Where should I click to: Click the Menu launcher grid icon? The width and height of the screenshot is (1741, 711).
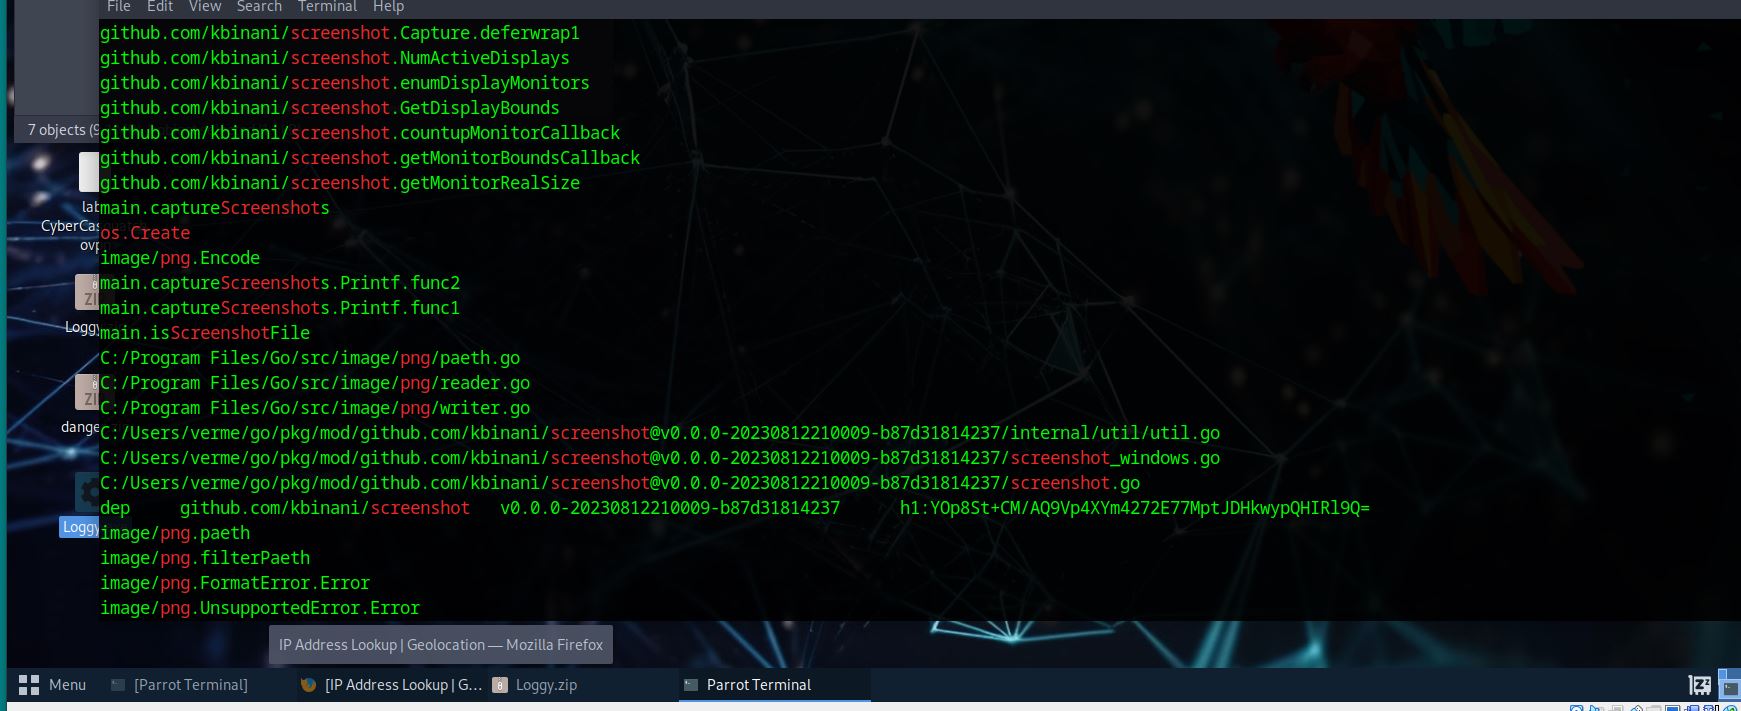[29, 685]
